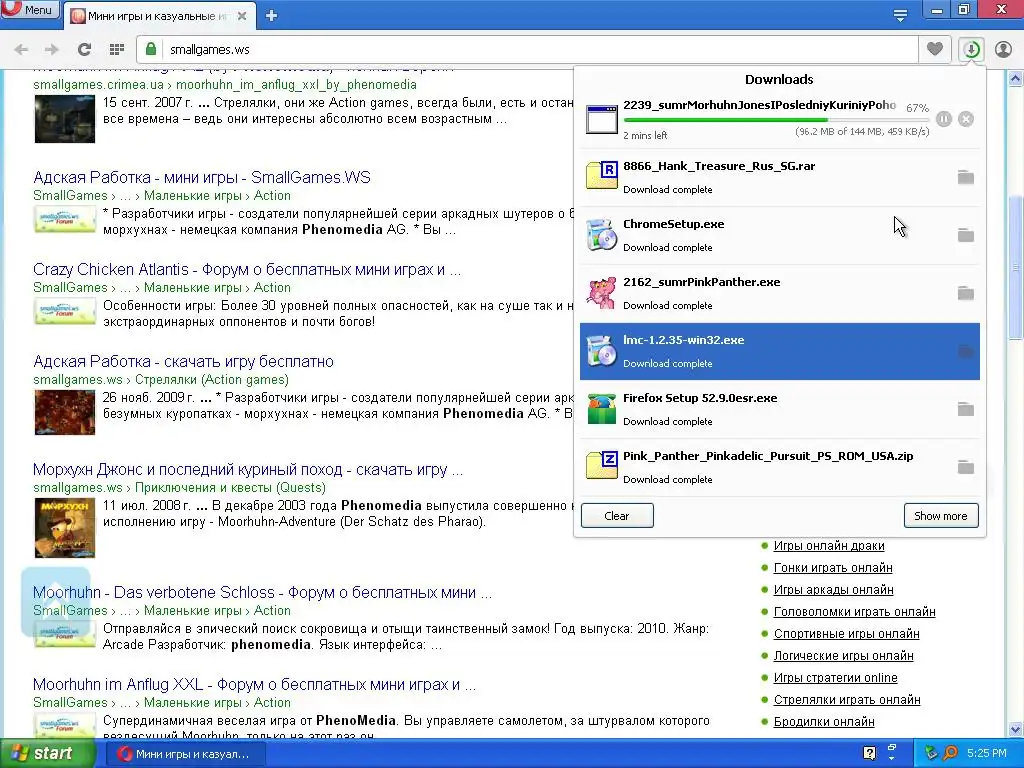This screenshot has width=1024, height=768.
Task: Open Moorhuhn - Das verbotene Schloss link
Action: 263,592
